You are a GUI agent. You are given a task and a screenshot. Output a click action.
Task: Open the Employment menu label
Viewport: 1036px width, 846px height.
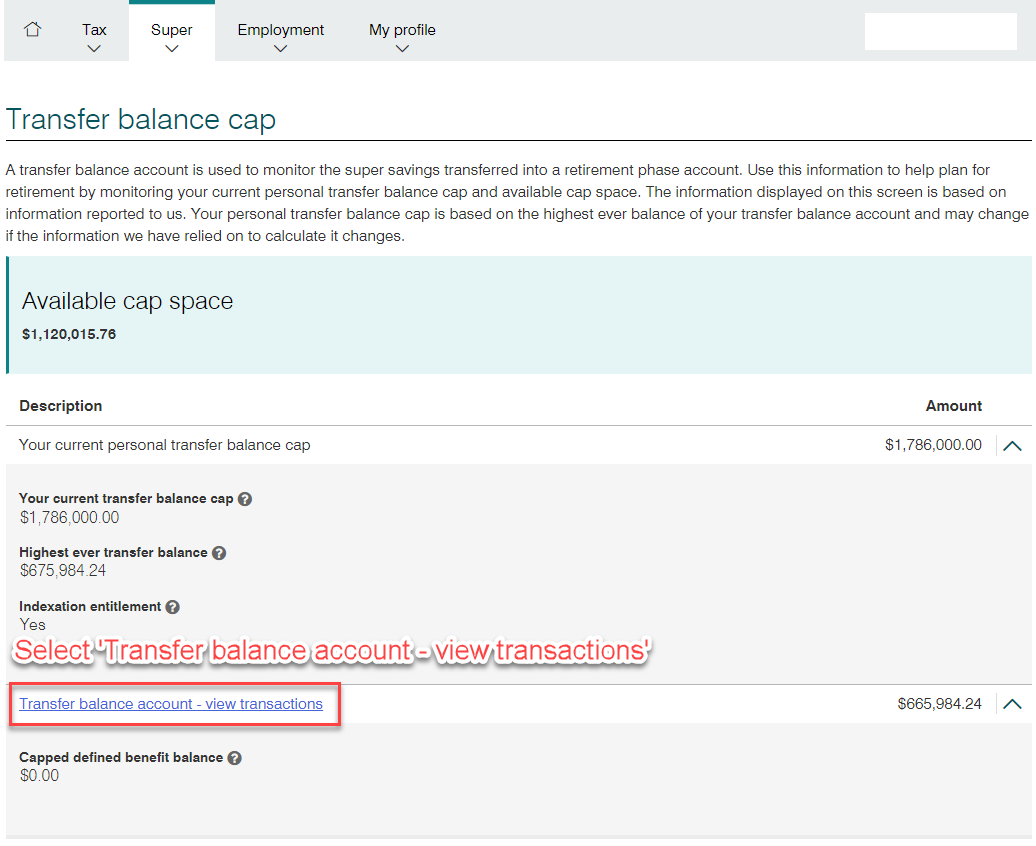click(x=280, y=30)
